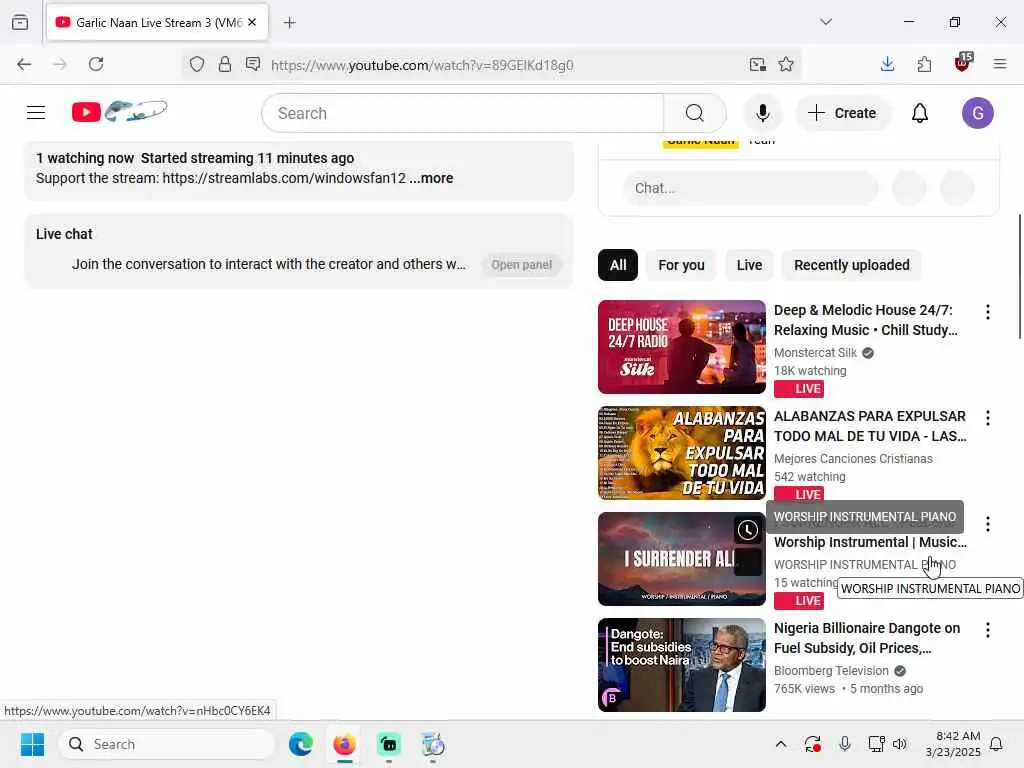Open Monstercat Silk channel link
Screen dimensions: 1024x768
(815, 353)
